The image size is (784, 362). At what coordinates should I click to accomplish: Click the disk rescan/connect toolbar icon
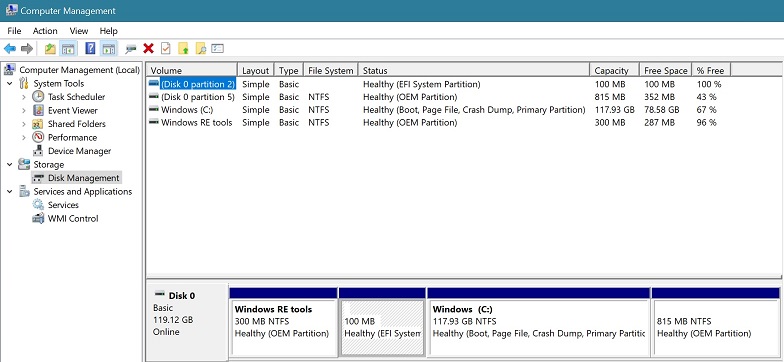click(131, 48)
